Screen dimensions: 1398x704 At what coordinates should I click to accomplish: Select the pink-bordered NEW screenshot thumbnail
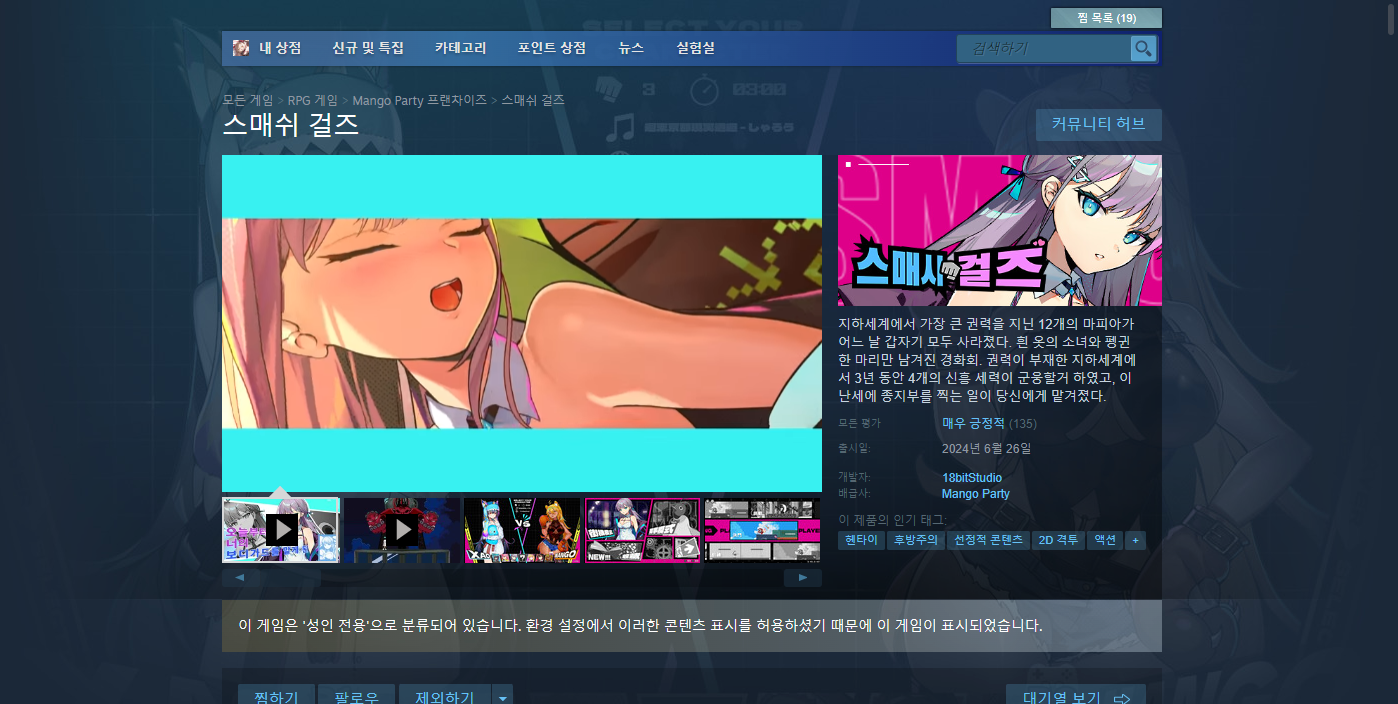pos(643,530)
